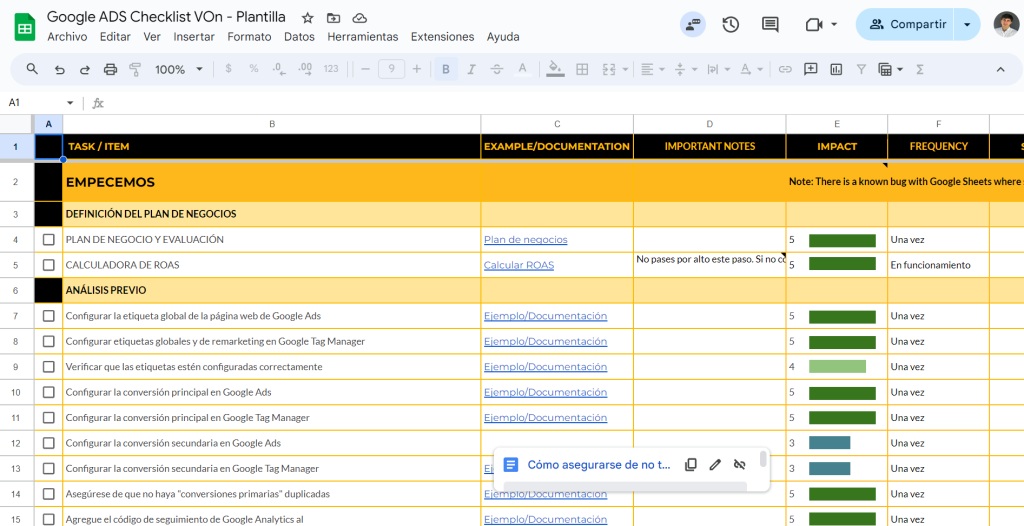The width and height of the screenshot is (1024, 526).
Task: Check the box for PLAN DE NEGOCIO Y EVALUACIÓN
Action: point(49,240)
